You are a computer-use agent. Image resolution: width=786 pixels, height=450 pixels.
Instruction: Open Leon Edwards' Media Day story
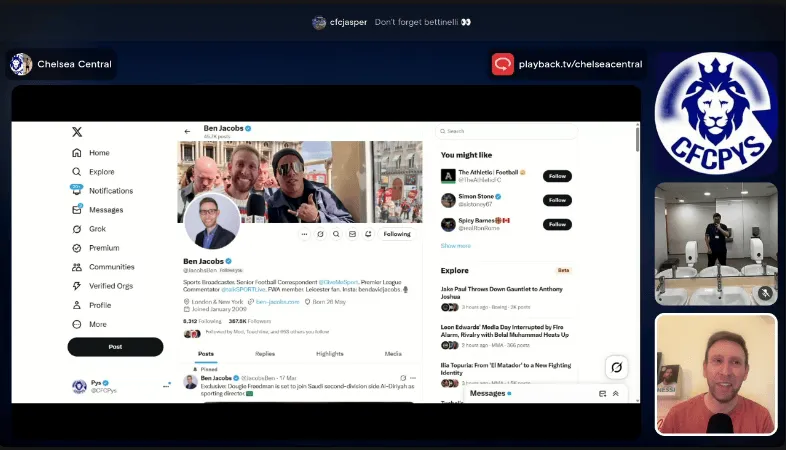(x=506, y=336)
